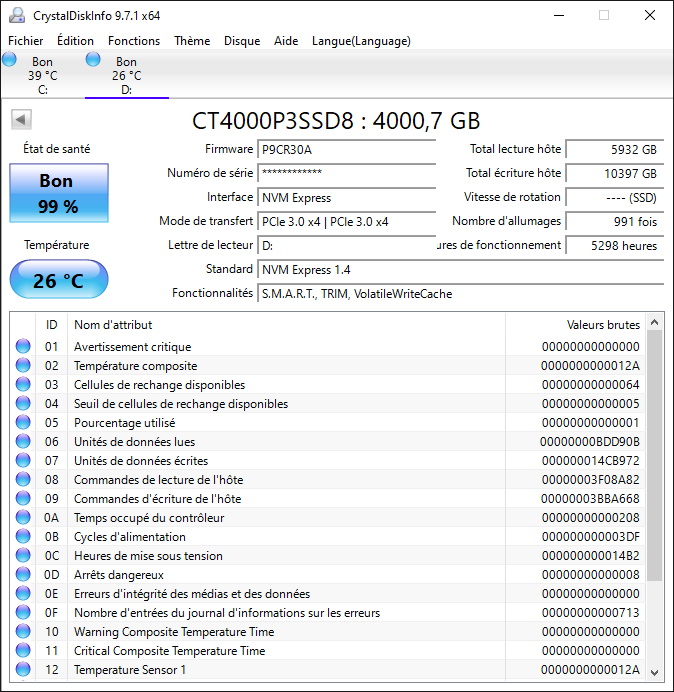Click the disk title CT4000P3SSD8 : 4000,7 GB

(x=336, y=120)
